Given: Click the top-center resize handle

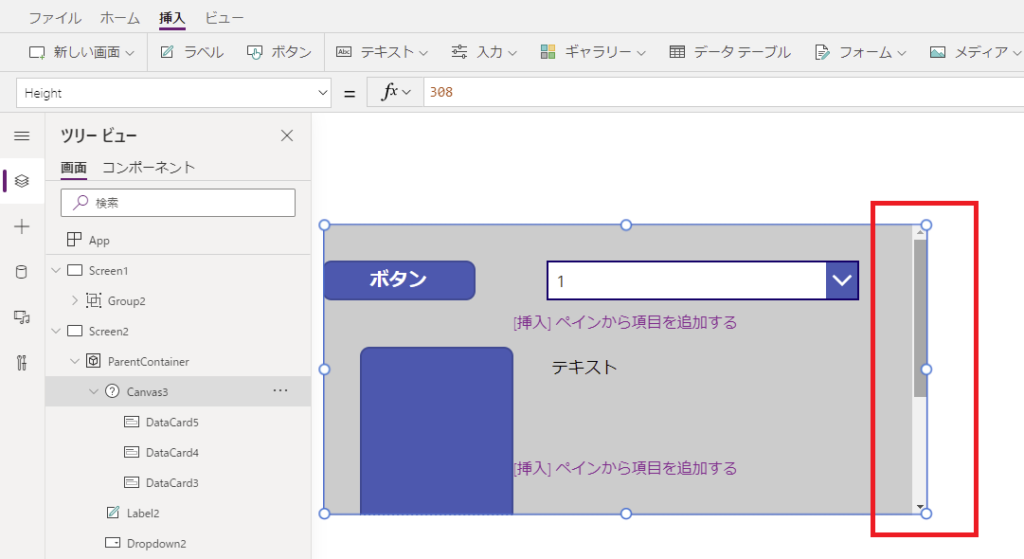Looking at the screenshot, I should [x=626, y=225].
